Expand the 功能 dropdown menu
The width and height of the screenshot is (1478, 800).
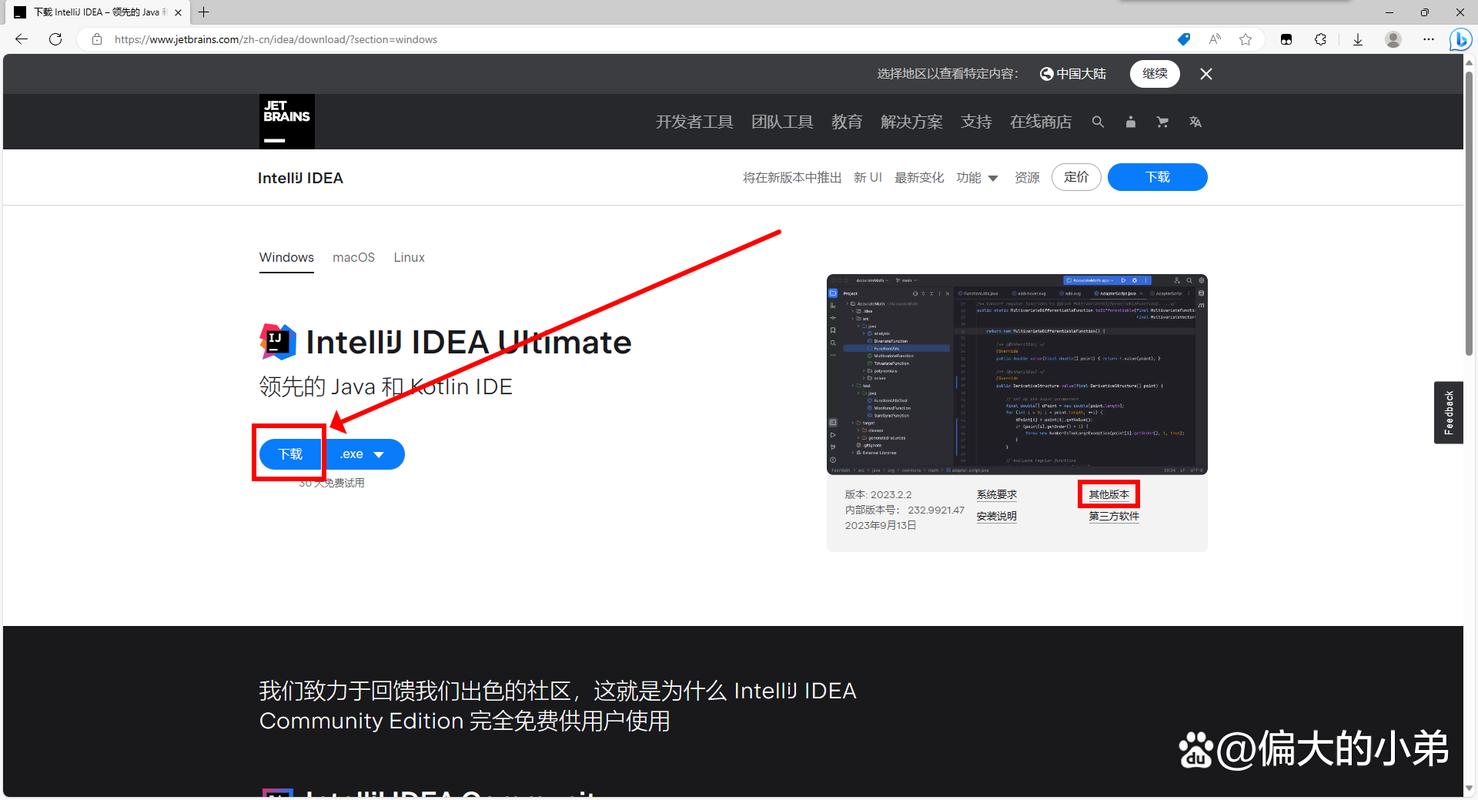click(977, 177)
